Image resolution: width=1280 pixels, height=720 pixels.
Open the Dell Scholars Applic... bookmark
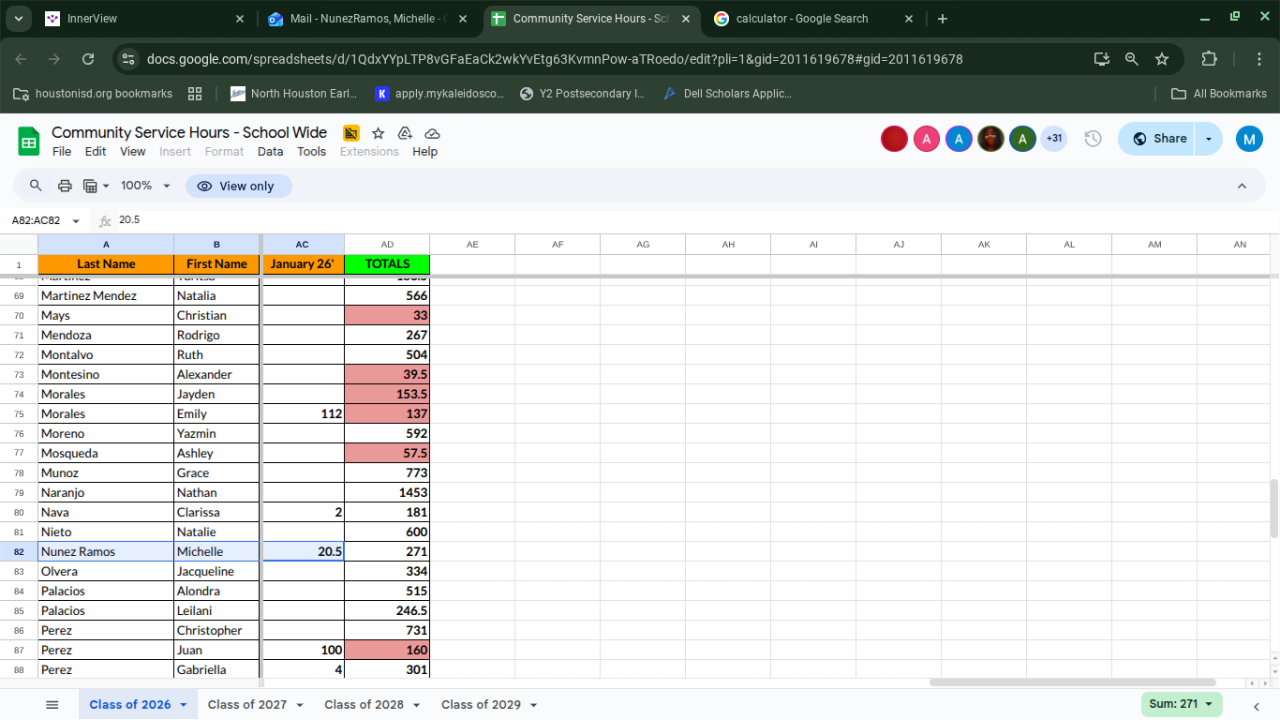point(727,94)
